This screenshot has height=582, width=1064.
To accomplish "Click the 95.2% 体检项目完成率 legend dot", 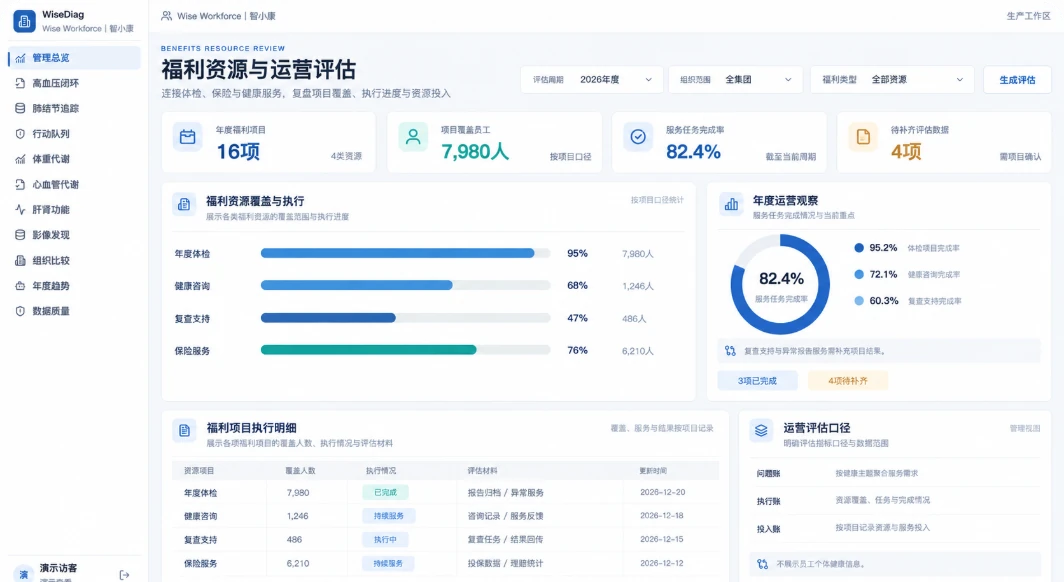I will click(x=859, y=248).
